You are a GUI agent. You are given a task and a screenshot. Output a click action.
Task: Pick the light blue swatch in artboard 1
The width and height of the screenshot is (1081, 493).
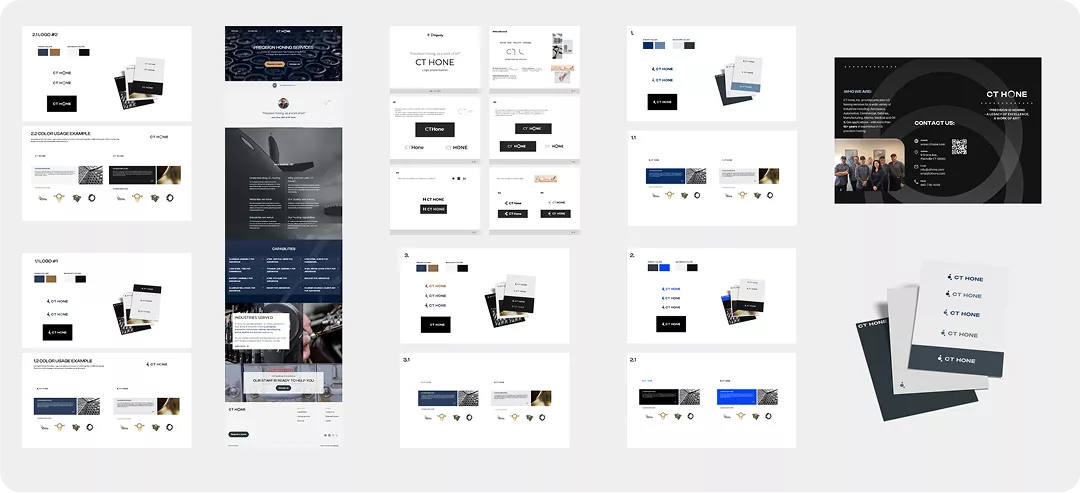(x=660, y=46)
